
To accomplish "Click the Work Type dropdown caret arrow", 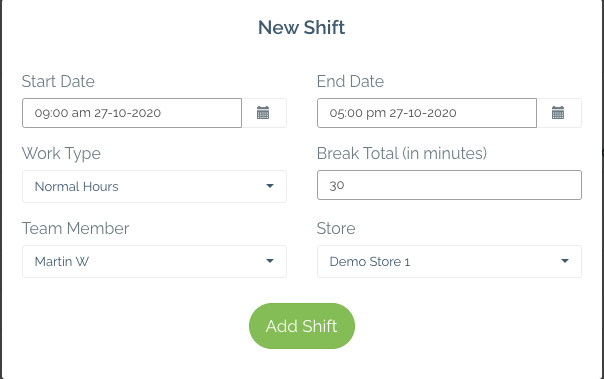I will 270,186.
